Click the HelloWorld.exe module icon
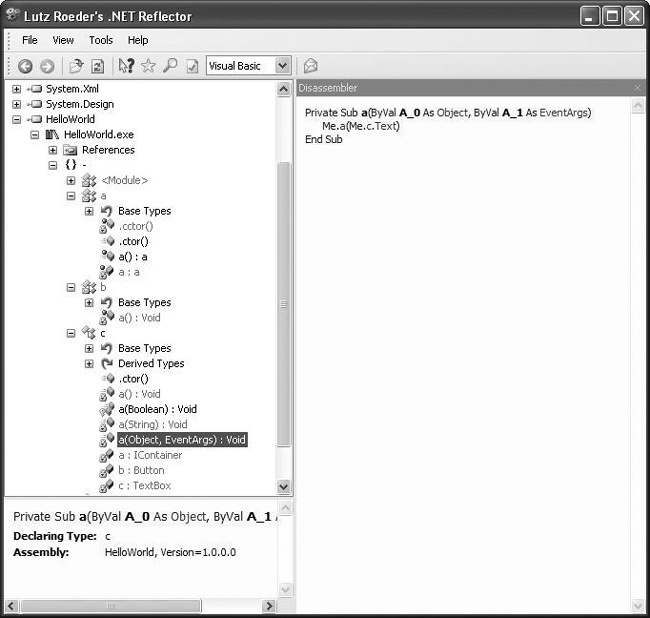 [x=52, y=134]
